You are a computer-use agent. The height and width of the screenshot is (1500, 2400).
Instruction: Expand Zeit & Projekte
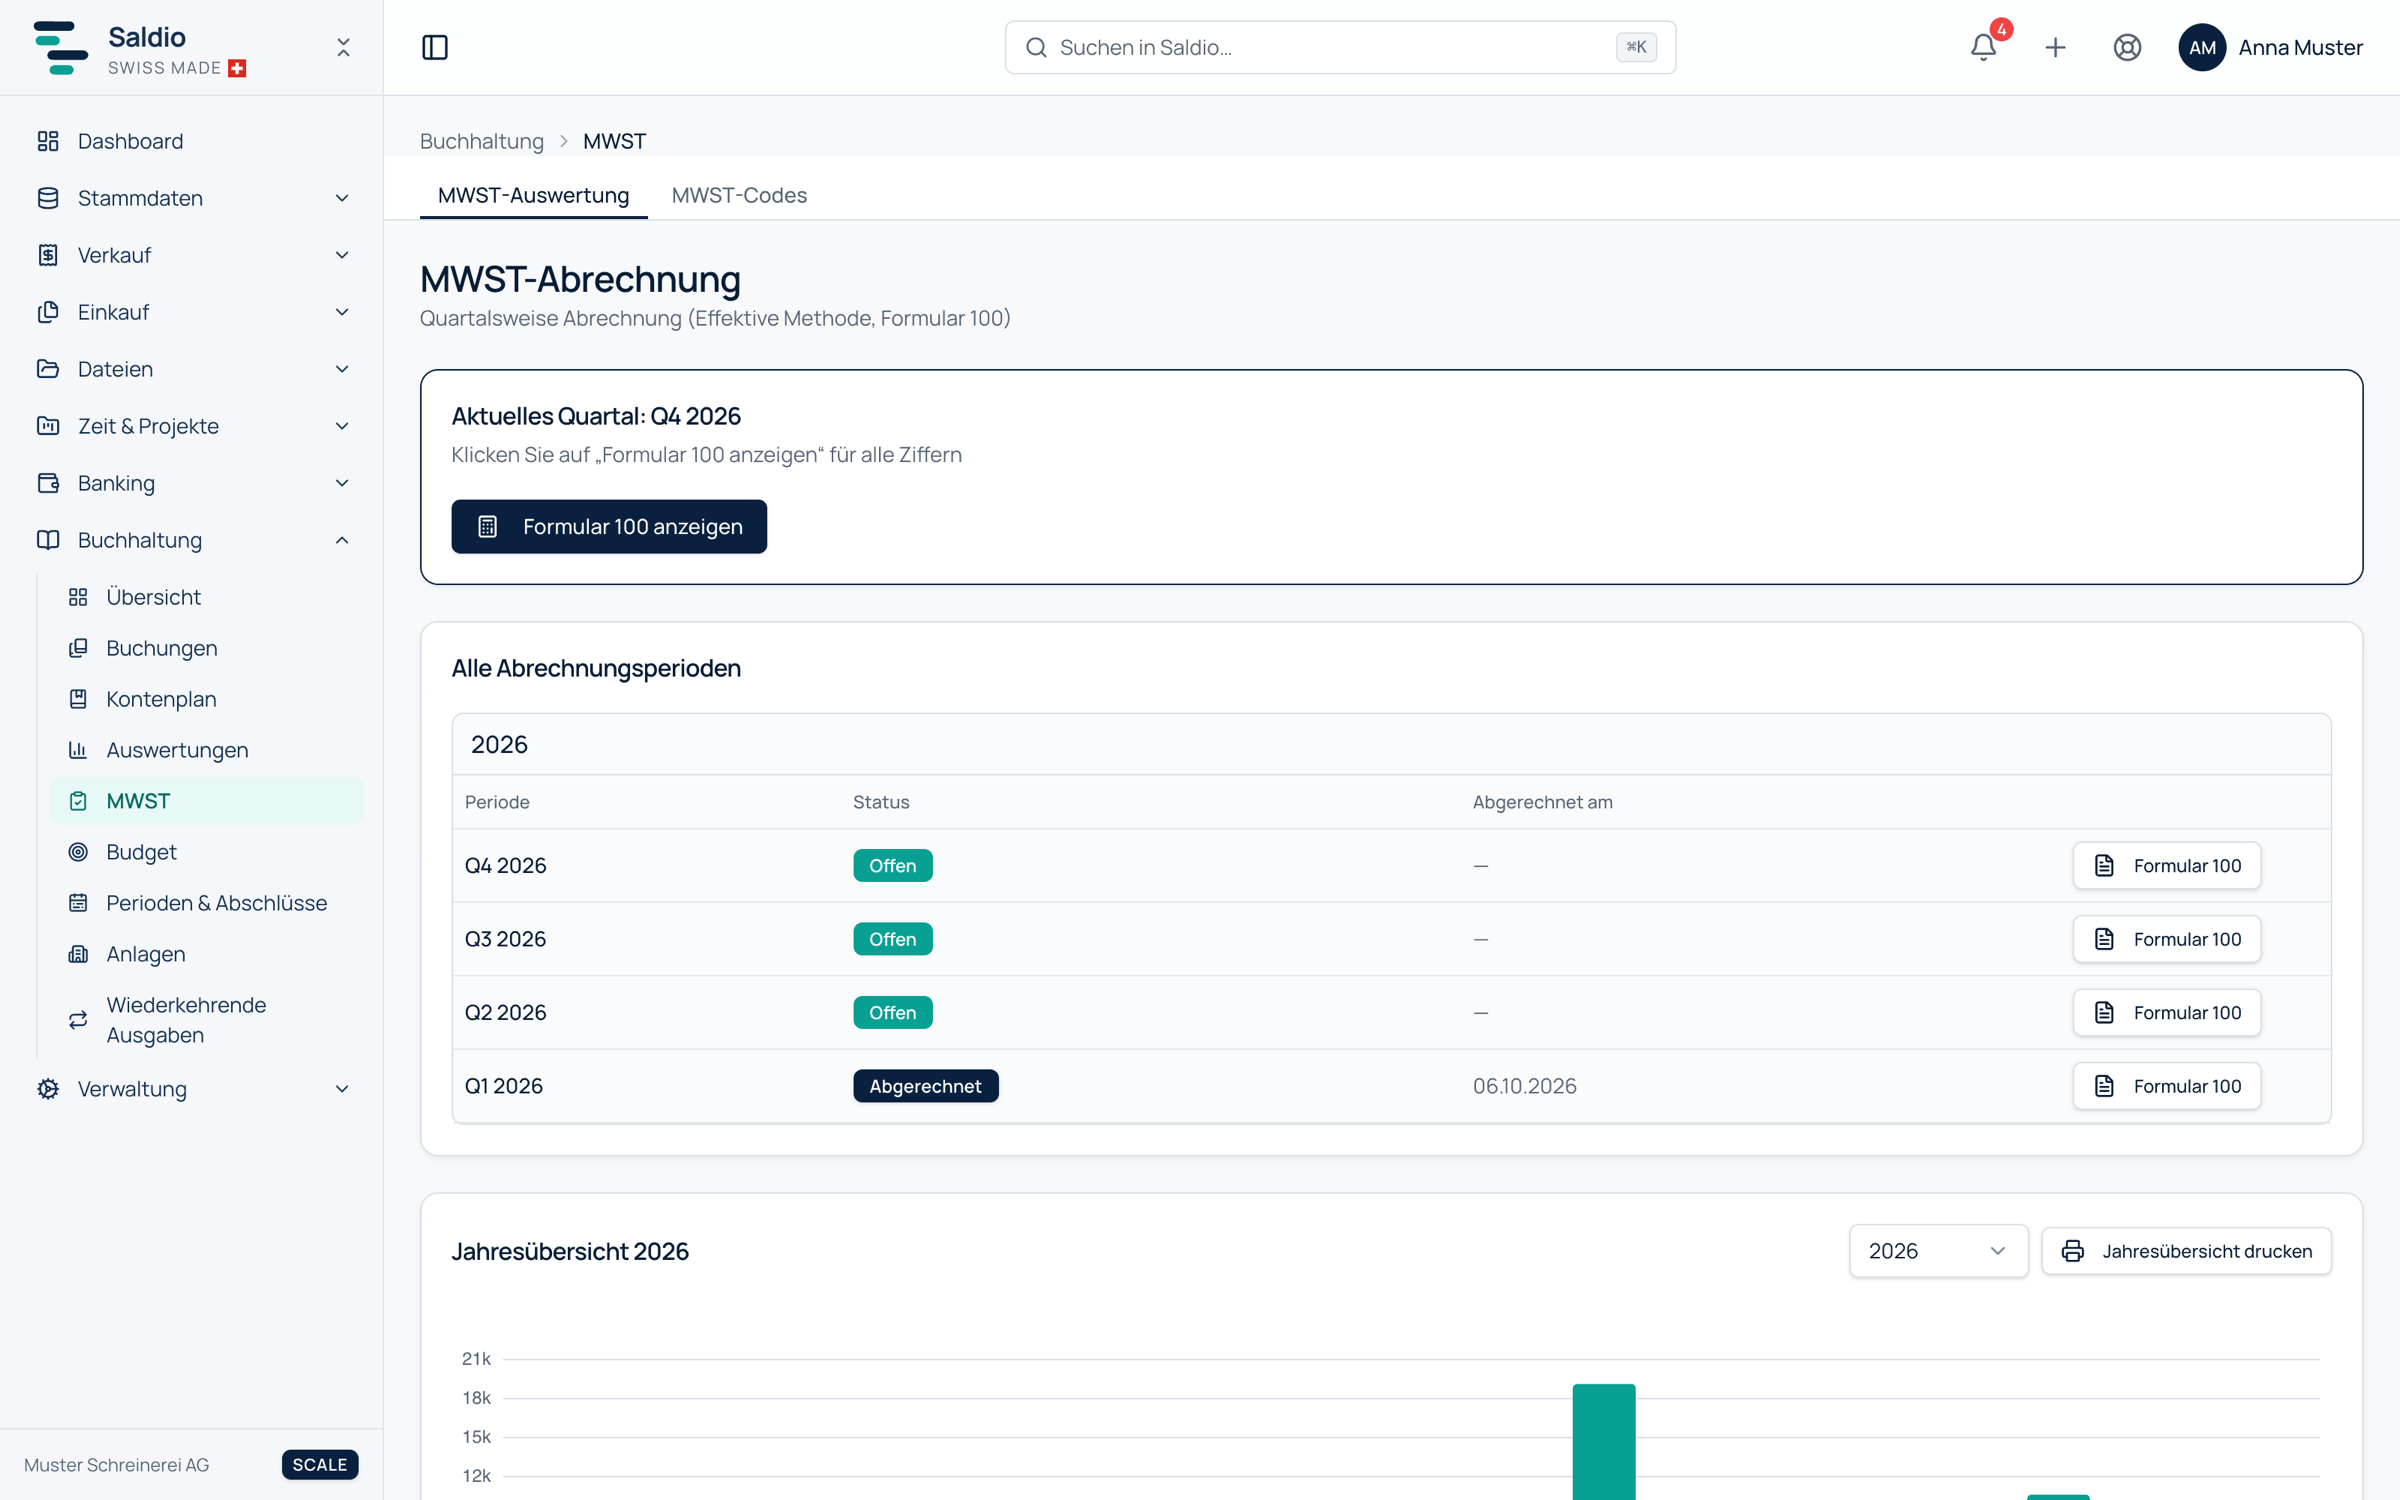pyautogui.click(x=192, y=426)
